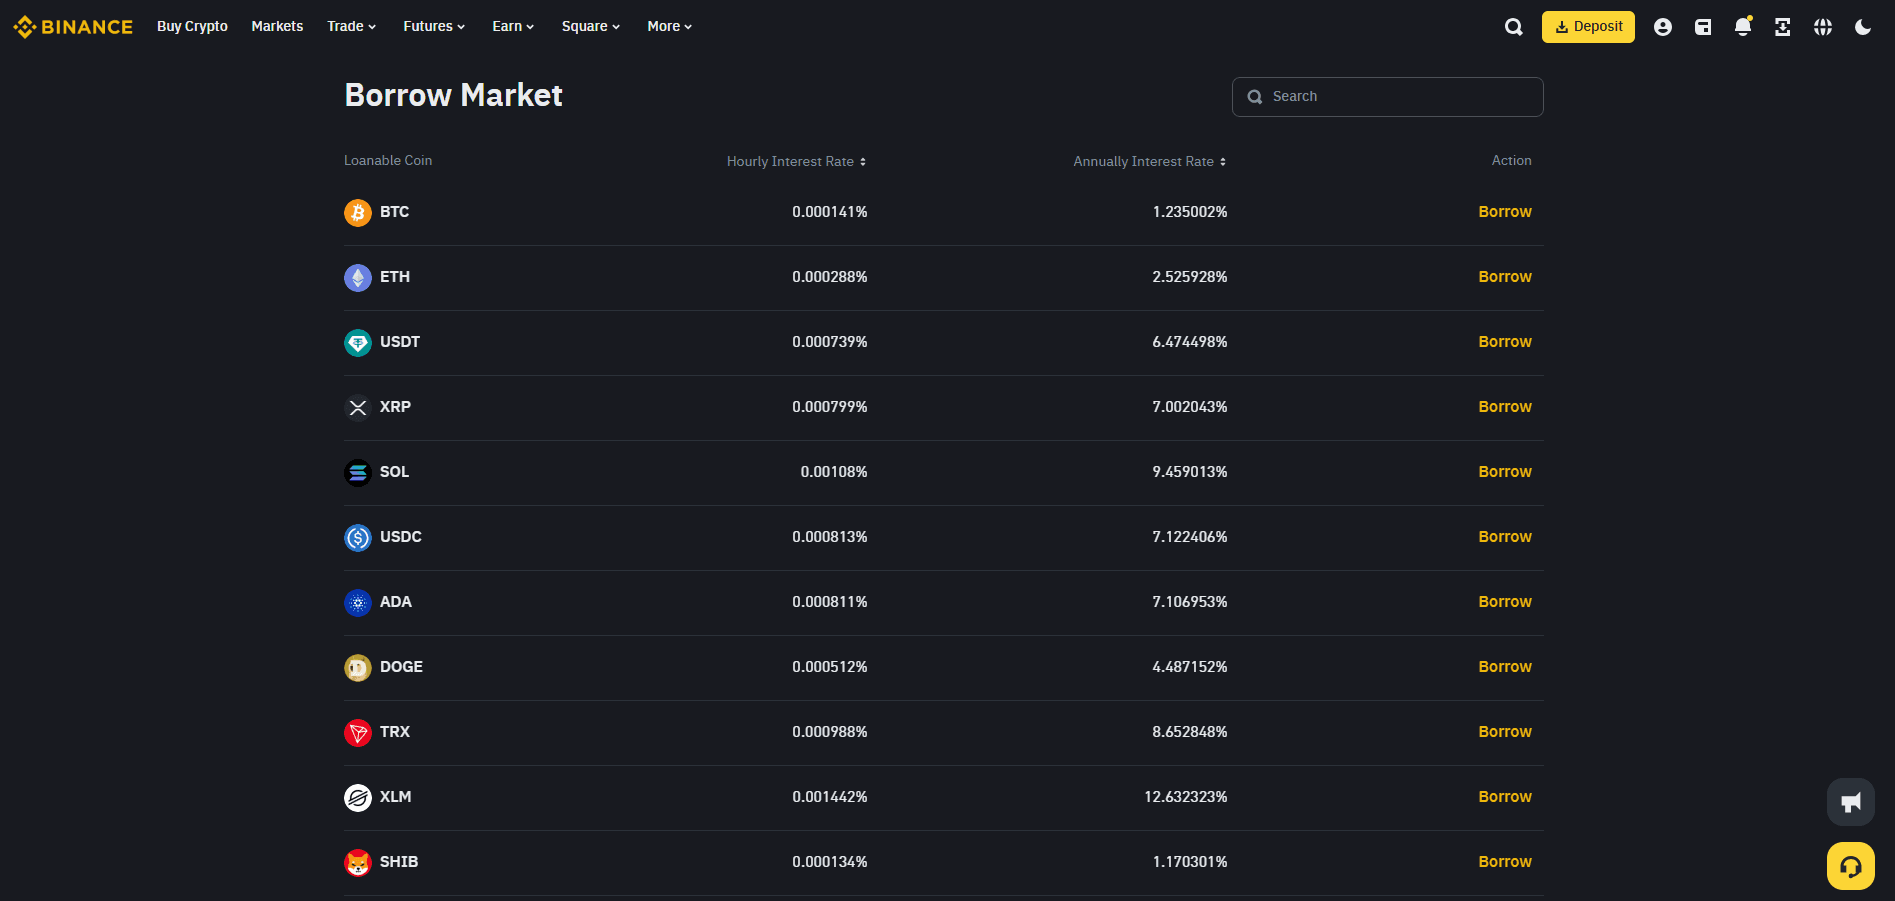Select the BTC hourly rate 0.000141%
The height and width of the screenshot is (901, 1895).
pos(830,212)
